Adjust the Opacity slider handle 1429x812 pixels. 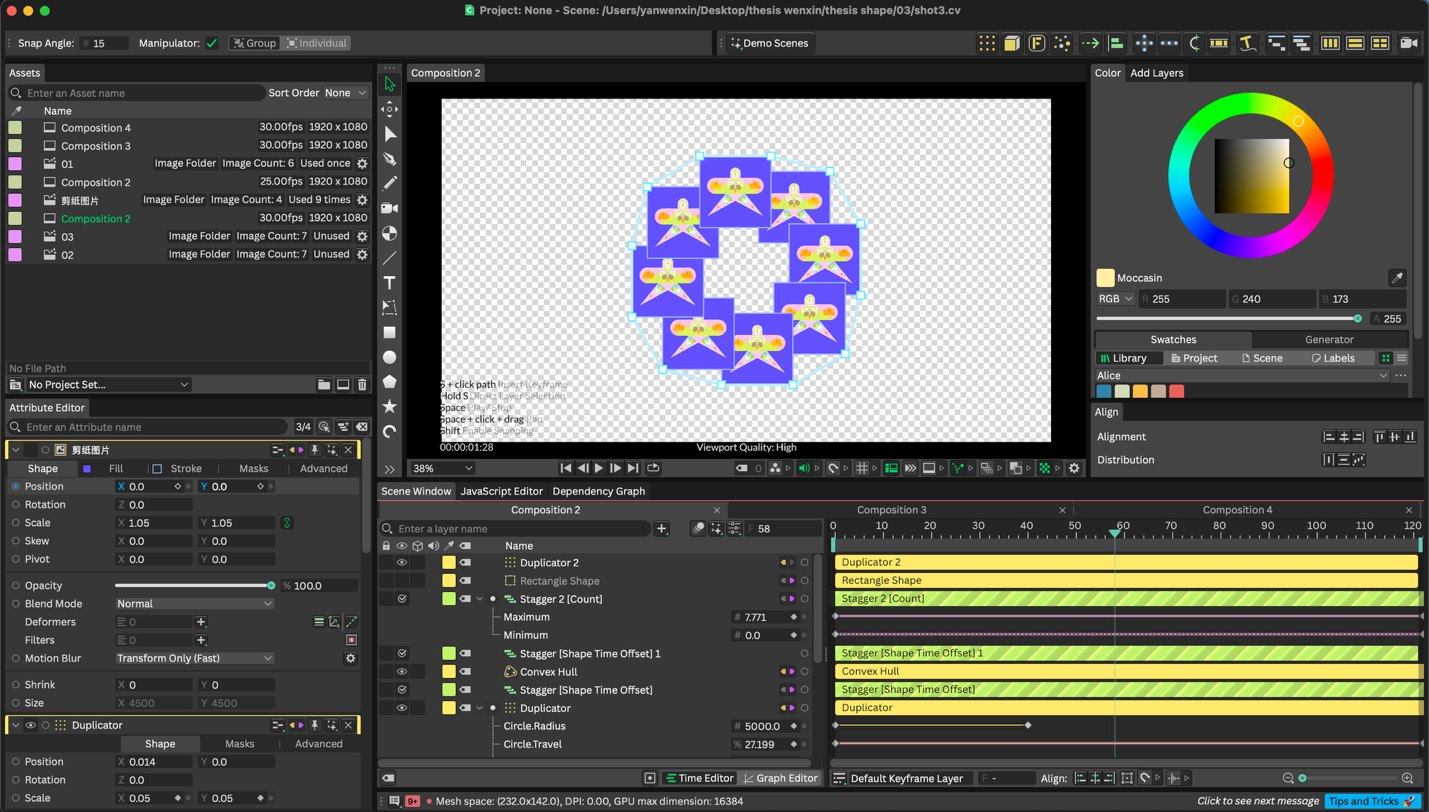click(271, 586)
